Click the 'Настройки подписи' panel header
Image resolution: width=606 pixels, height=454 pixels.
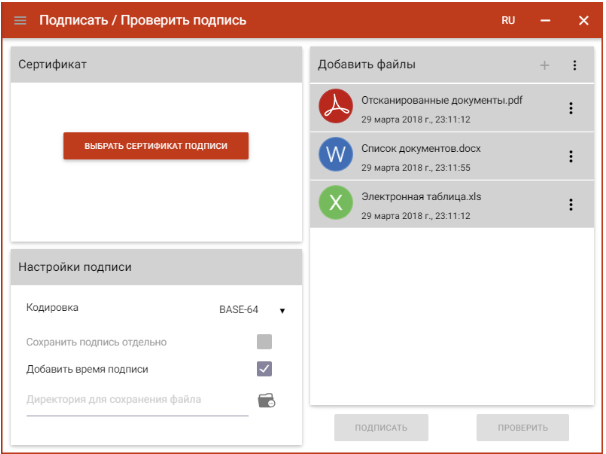tap(156, 267)
